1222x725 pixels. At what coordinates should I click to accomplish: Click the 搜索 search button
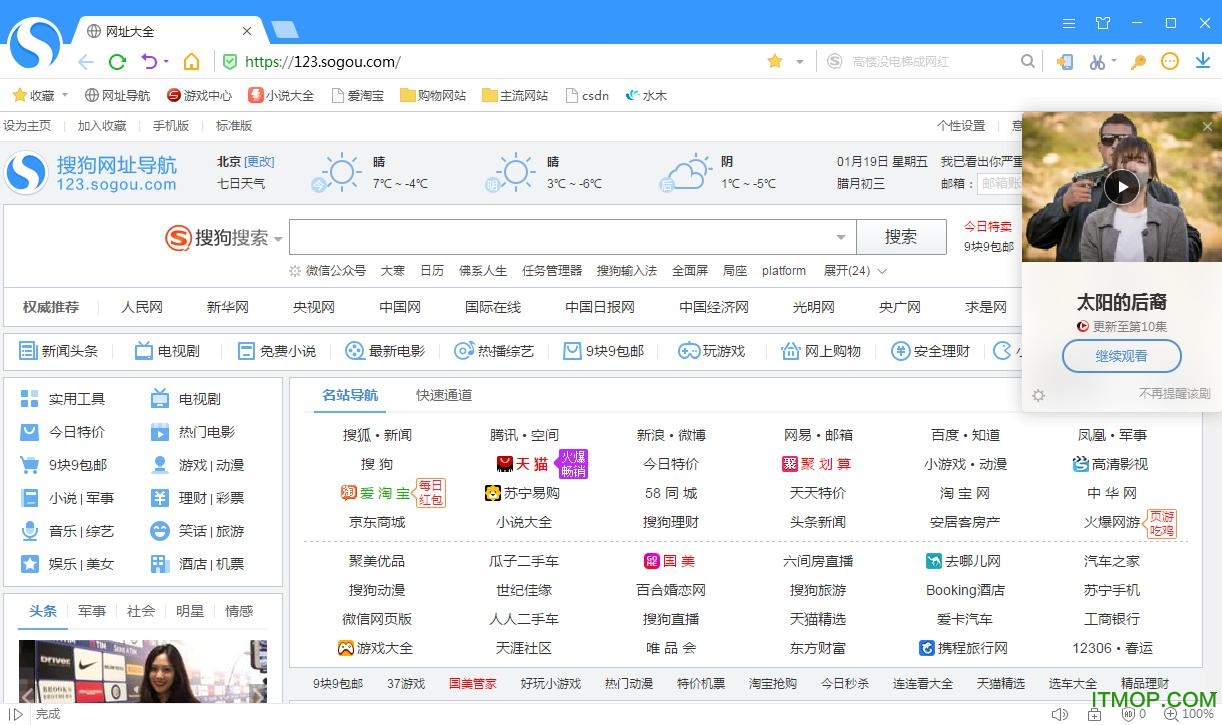click(x=901, y=236)
